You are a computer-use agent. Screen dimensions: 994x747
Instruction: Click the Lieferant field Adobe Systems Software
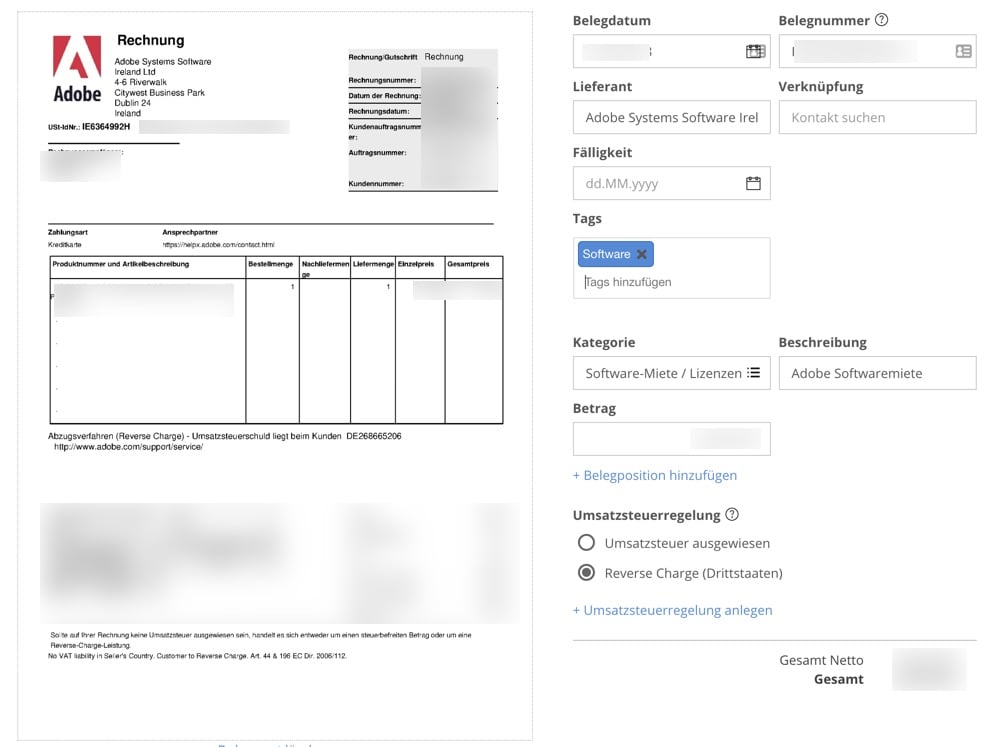click(x=671, y=117)
